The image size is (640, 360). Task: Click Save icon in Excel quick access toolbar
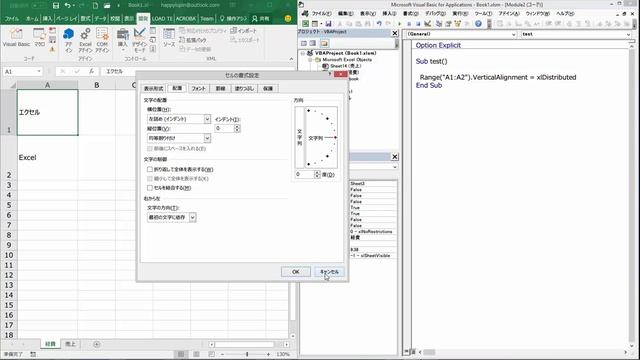[56, 6]
